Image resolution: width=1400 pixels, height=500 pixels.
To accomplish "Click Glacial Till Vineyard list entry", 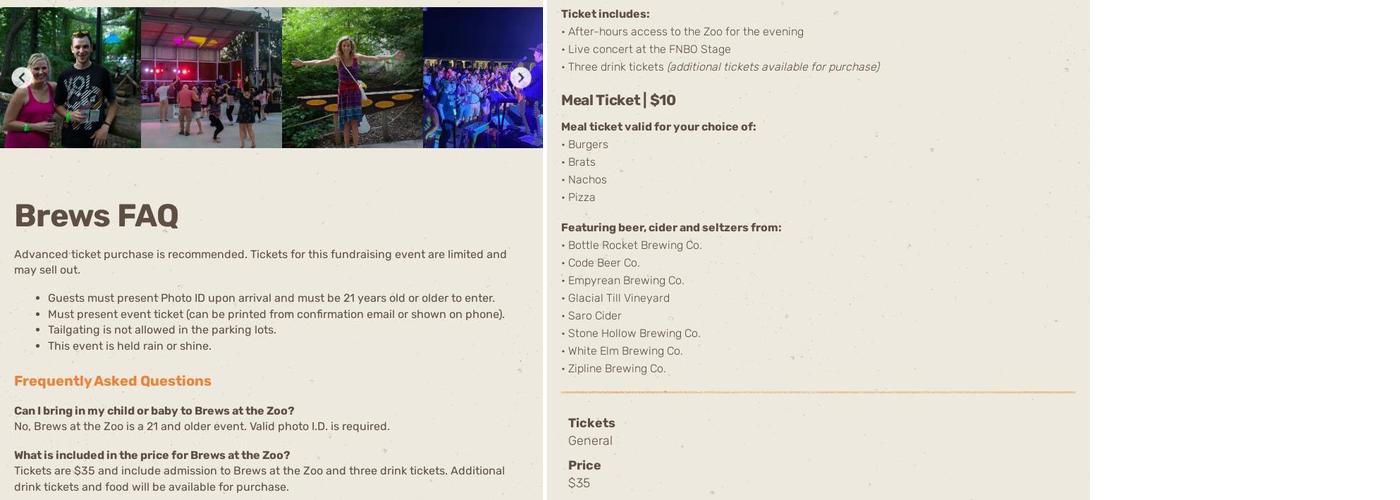I will (x=618, y=298).
